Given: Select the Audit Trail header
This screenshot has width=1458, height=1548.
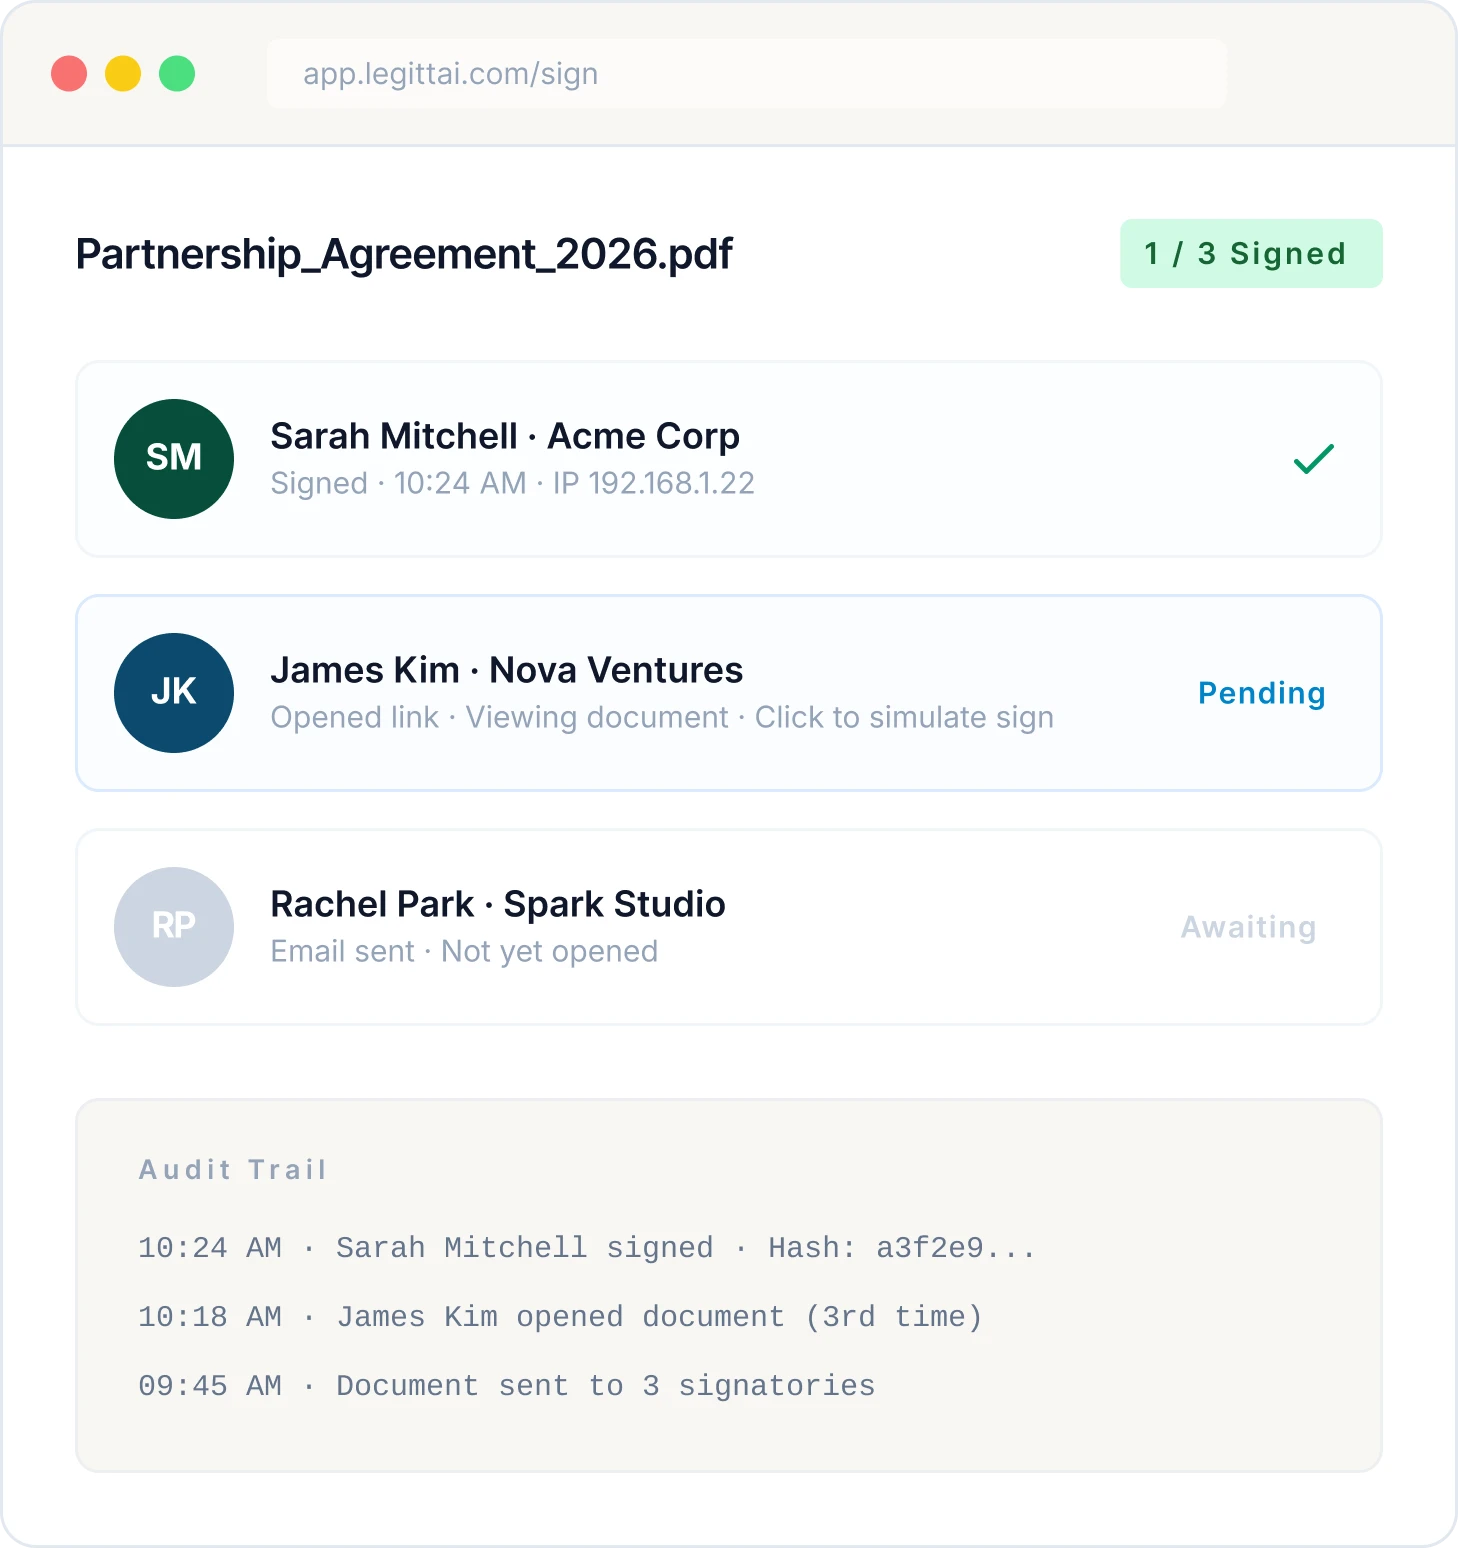Looking at the screenshot, I should (232, 1170).
